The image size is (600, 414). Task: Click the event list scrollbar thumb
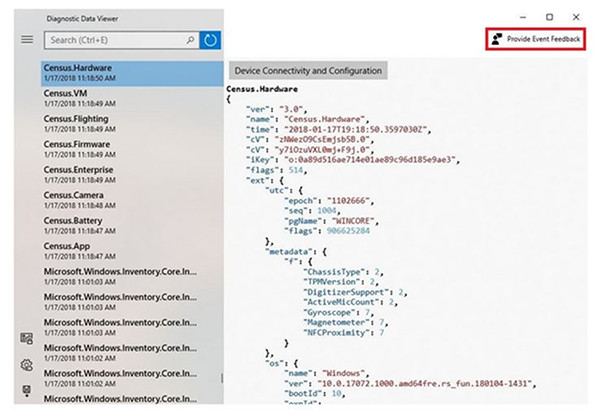(x=222, y=378)
